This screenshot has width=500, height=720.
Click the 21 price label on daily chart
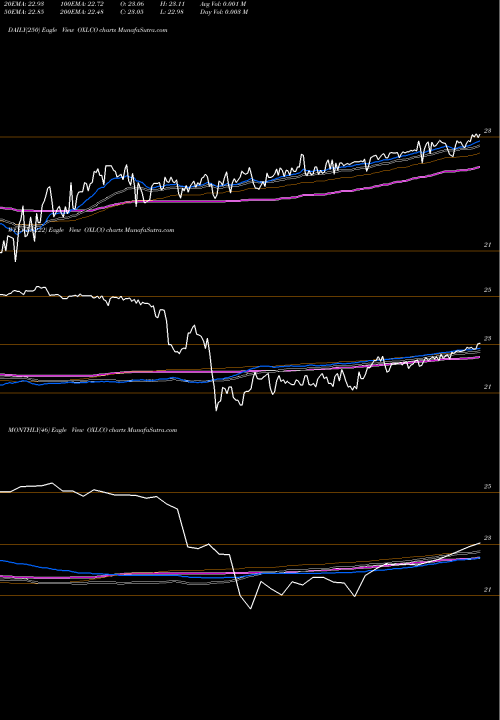[488, 245]
